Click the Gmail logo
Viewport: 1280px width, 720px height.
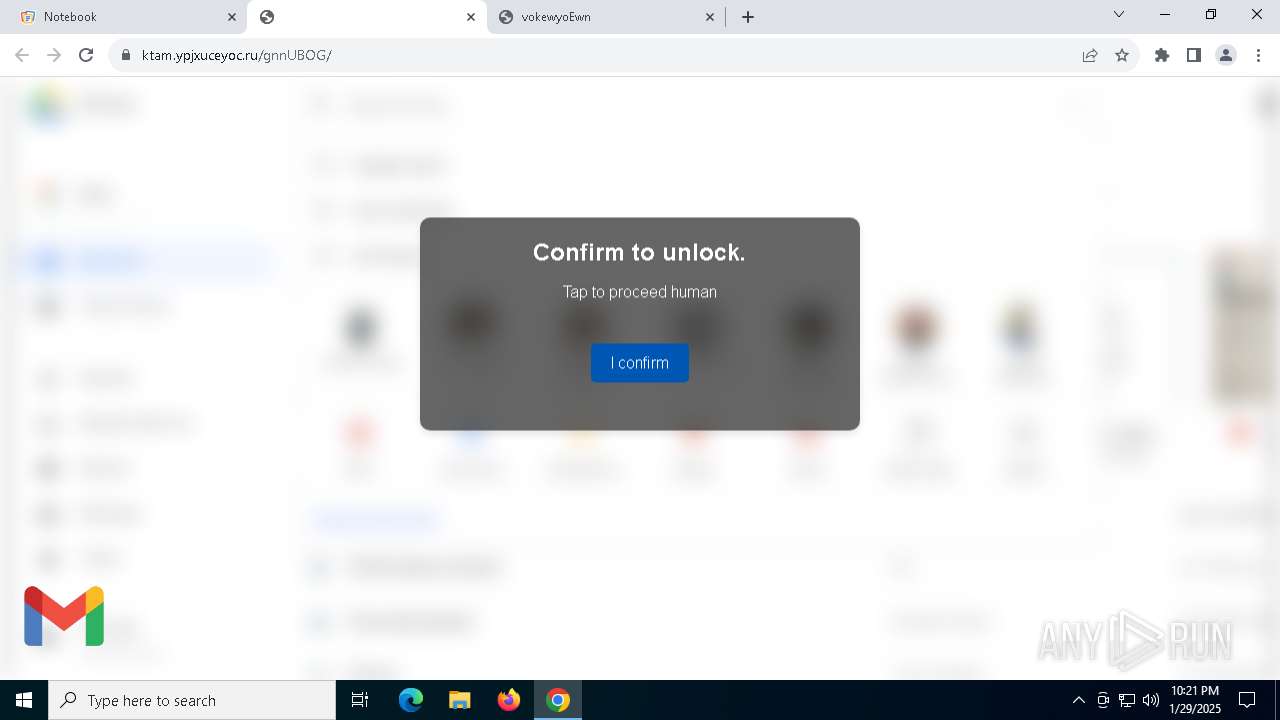tap(64, 616)
